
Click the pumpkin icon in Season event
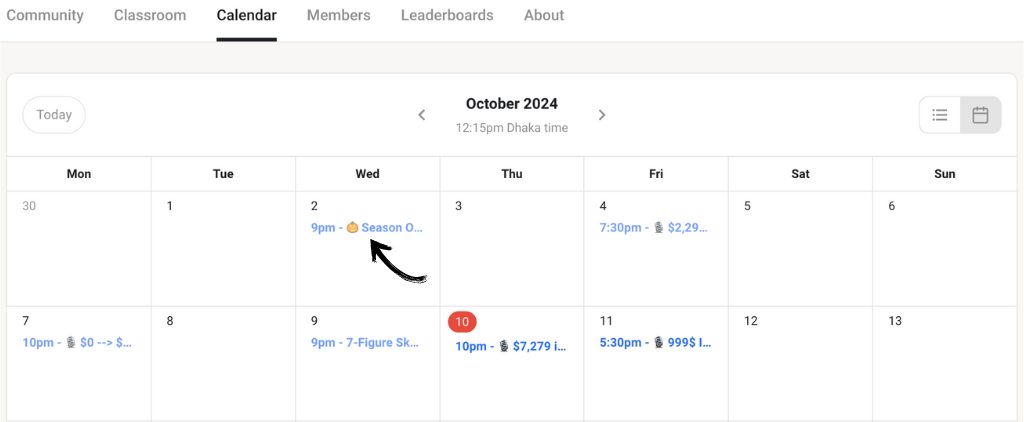352,227
